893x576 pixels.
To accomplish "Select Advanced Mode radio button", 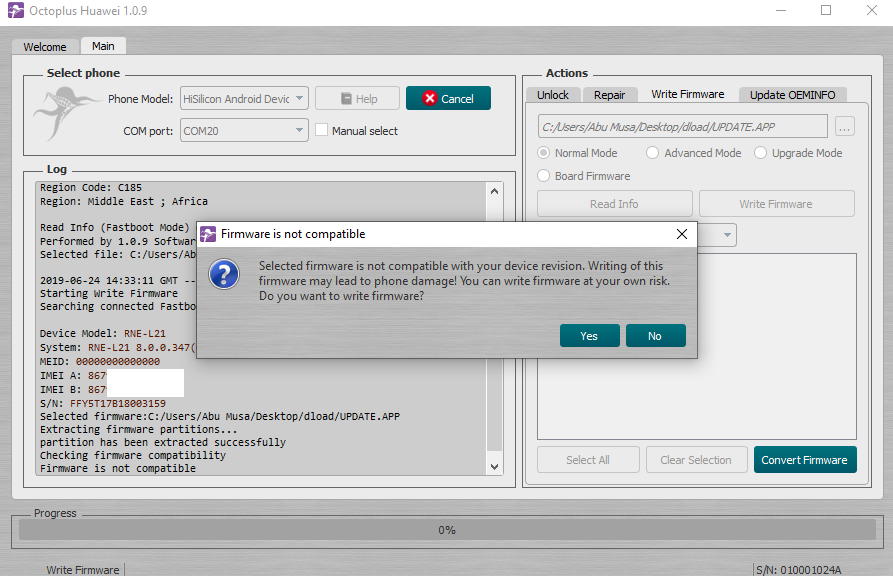I will pos(653,153).
